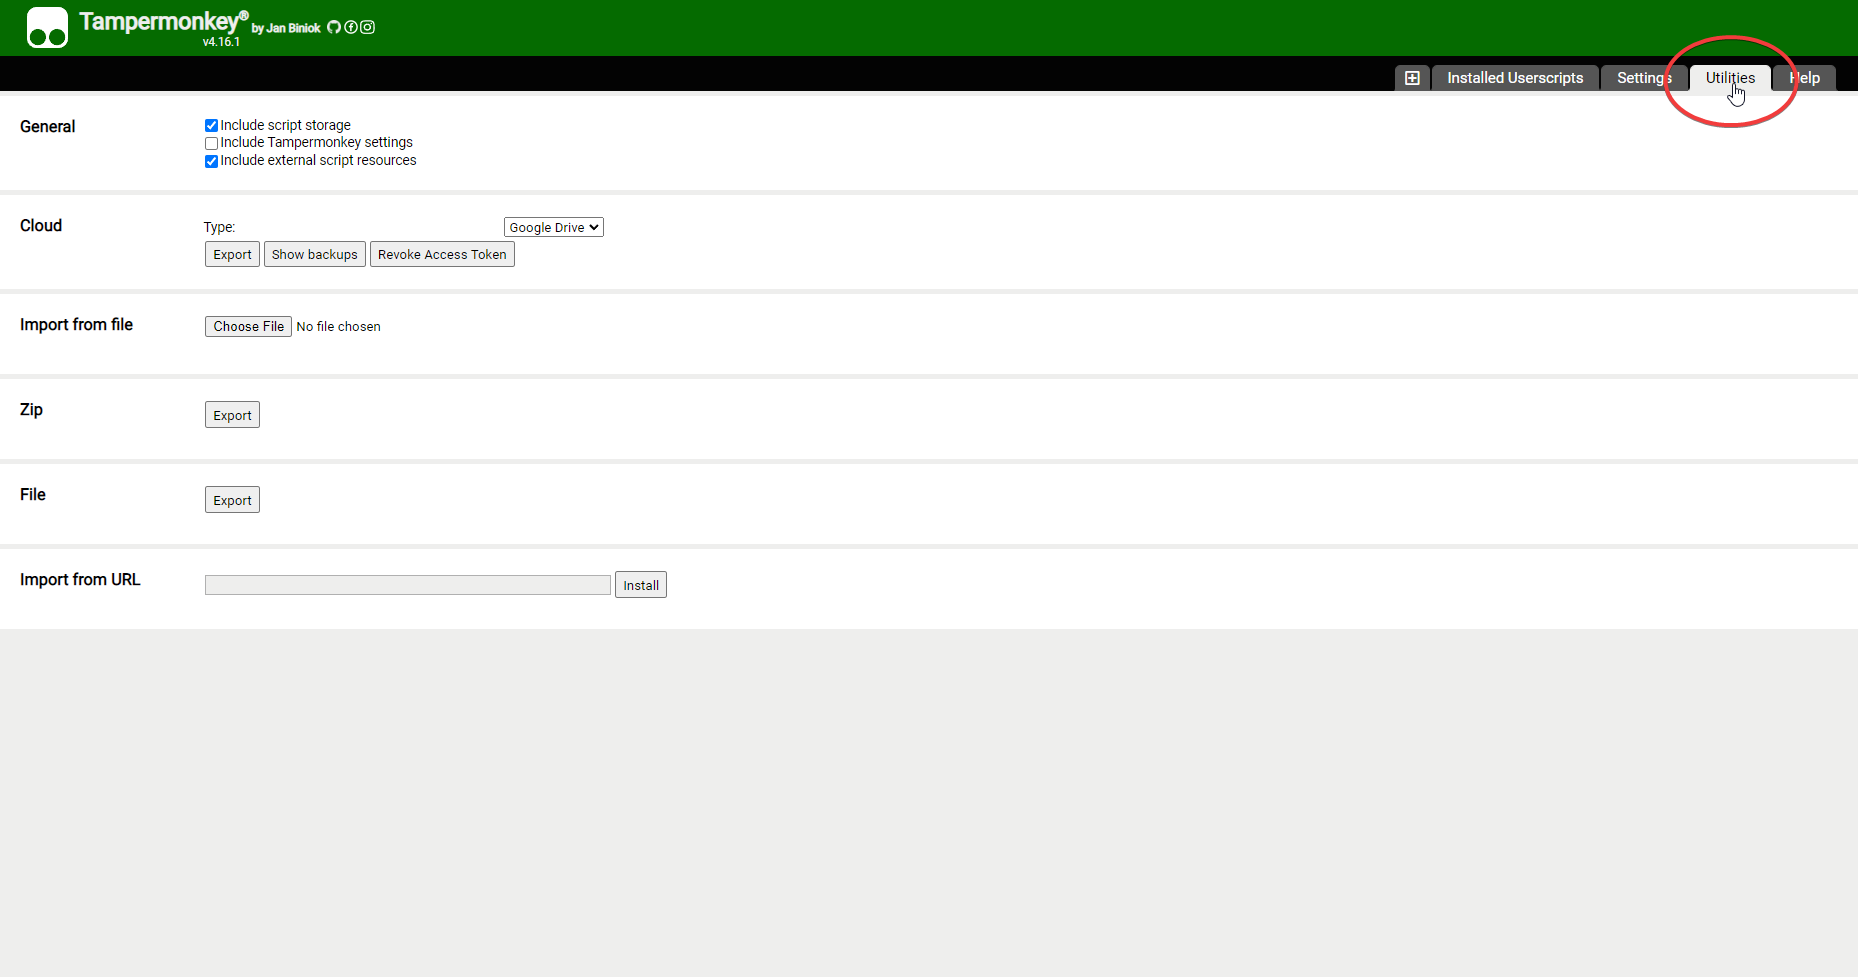
Task: Click Export button in Cloud section
Action: [x=232, y=254]
